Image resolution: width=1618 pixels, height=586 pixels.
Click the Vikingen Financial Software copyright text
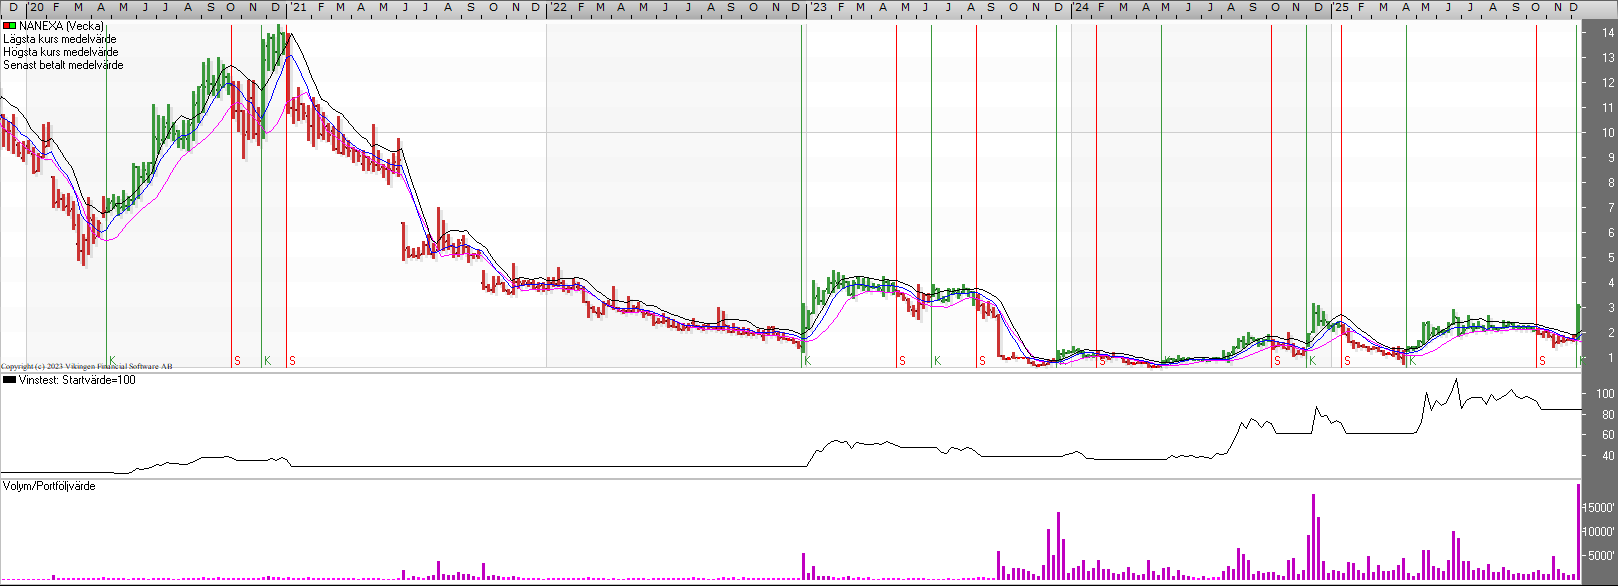(x=86, y=367)
